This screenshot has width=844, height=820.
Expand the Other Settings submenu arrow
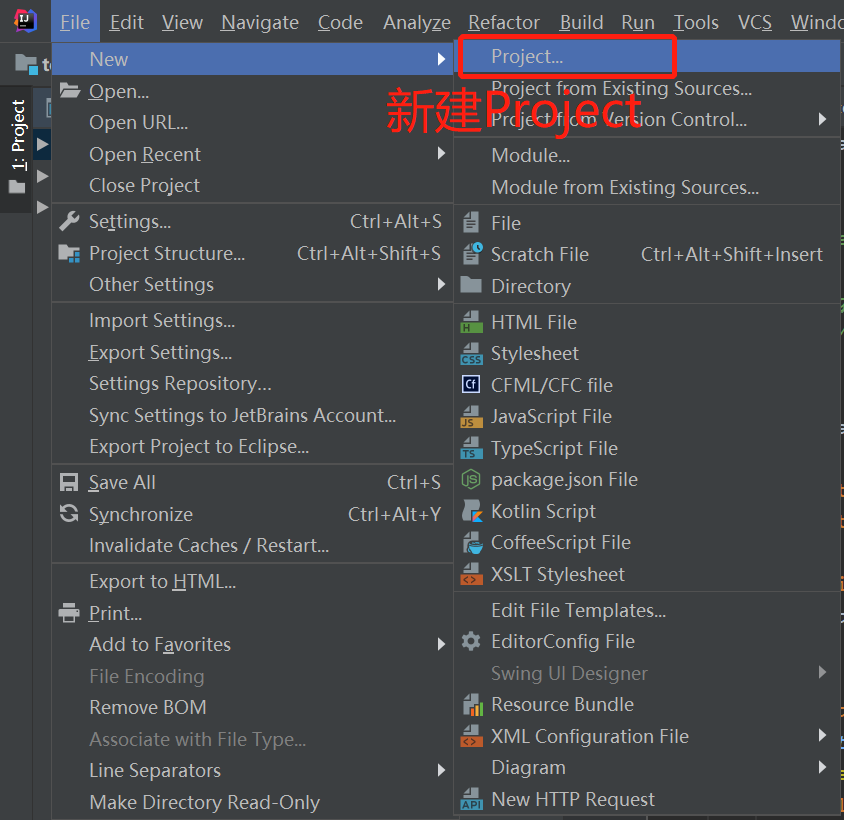[x=441, y=284]
